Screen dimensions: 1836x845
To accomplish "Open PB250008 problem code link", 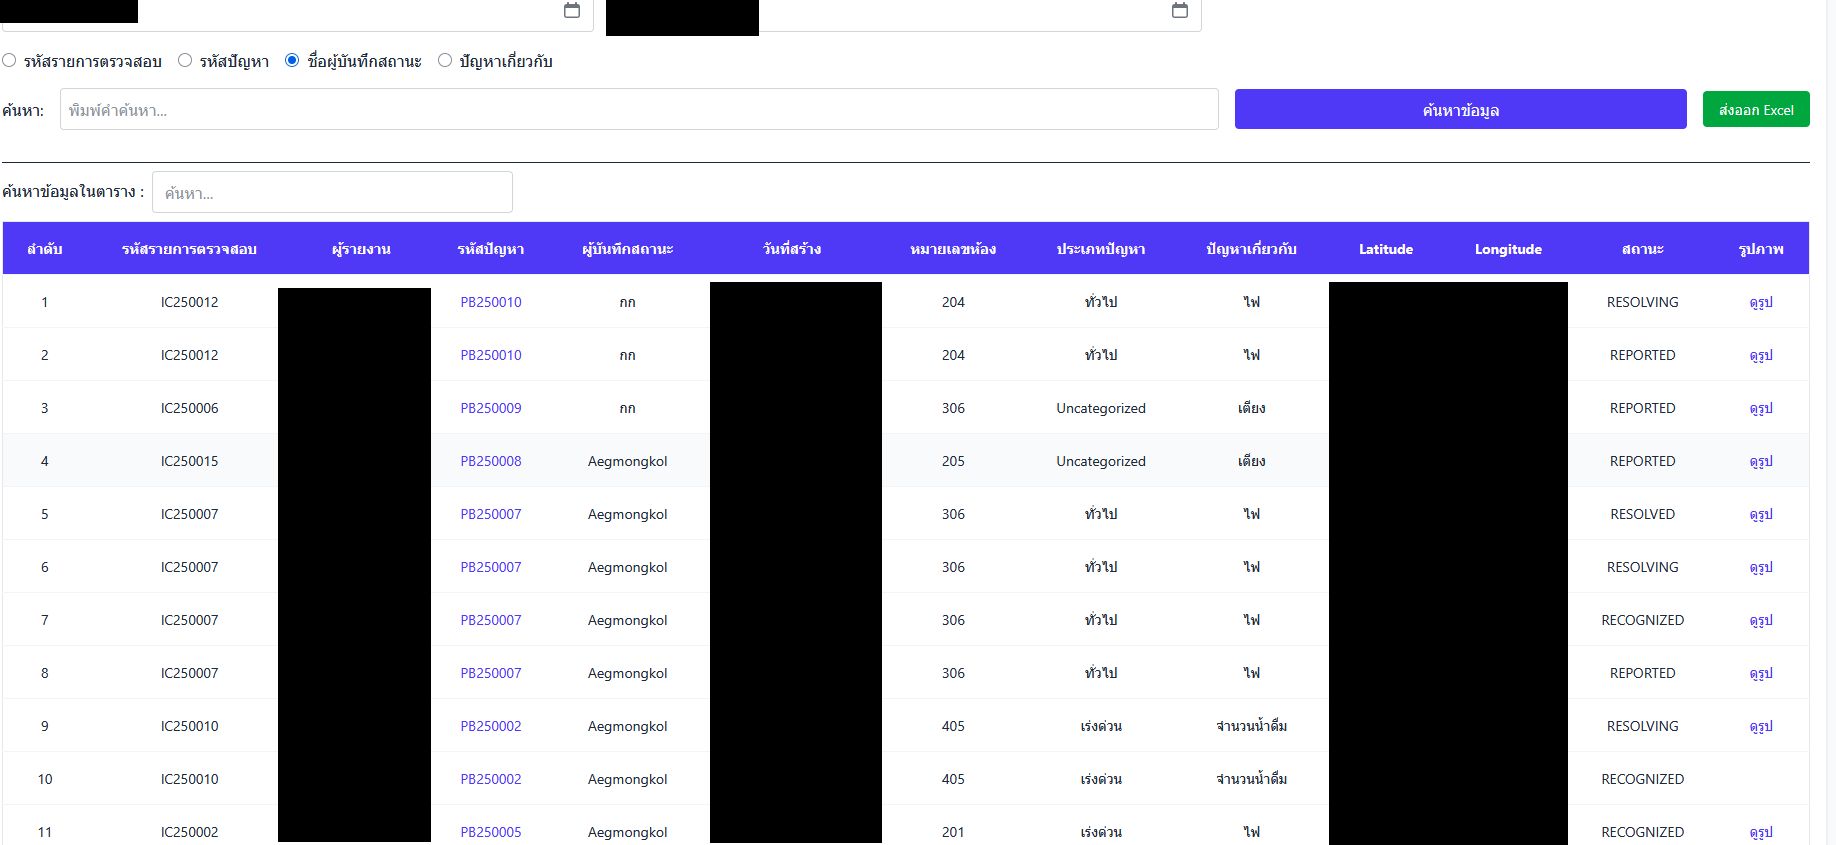I will tap(490, 461).
